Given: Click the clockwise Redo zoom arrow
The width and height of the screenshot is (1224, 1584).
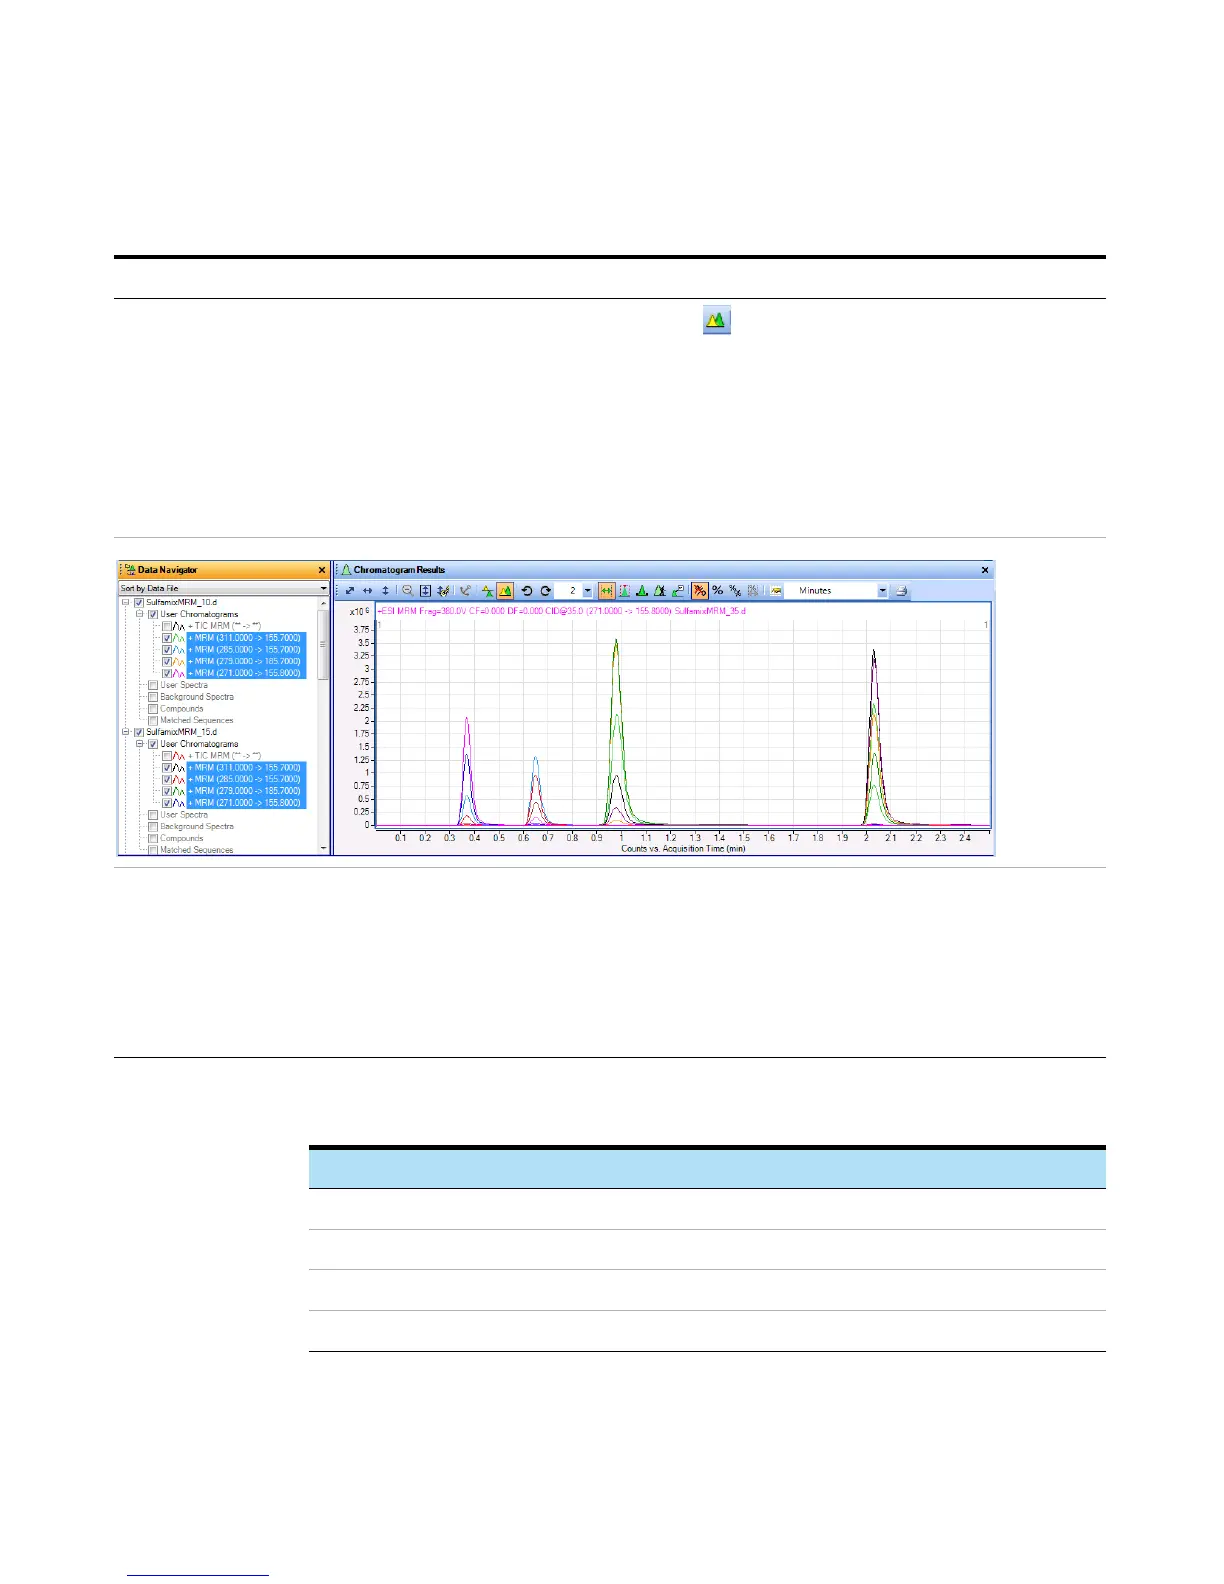Looking at the screenshot, I should (546, 591).
